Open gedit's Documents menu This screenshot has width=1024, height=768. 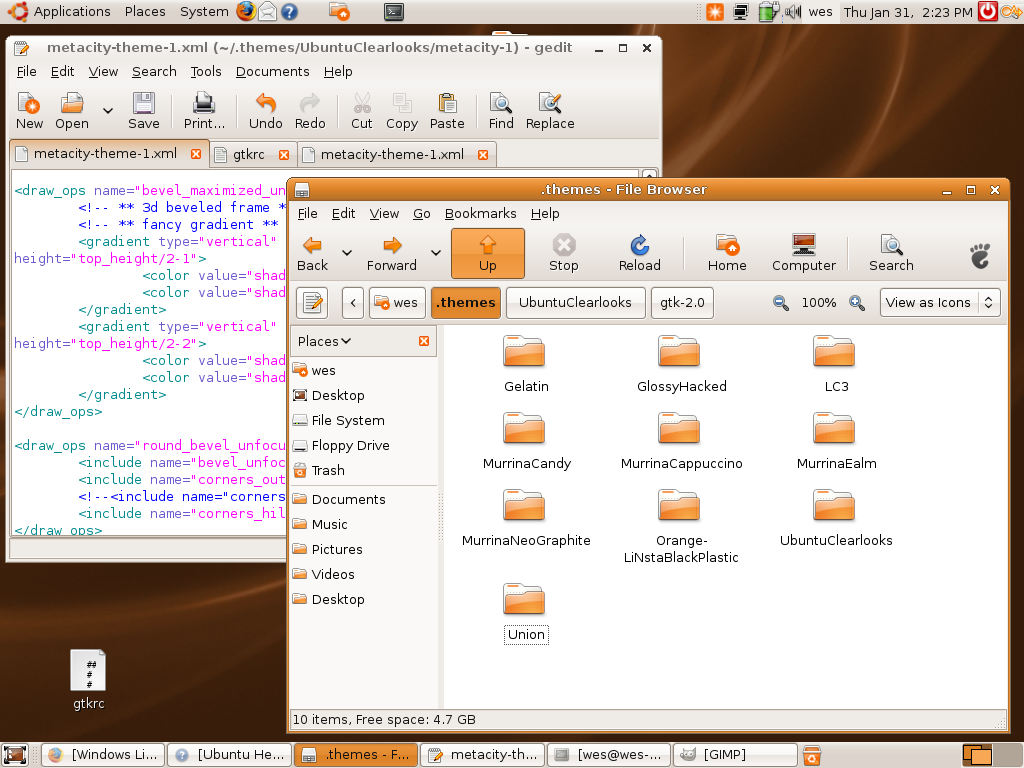coord(272,71)
